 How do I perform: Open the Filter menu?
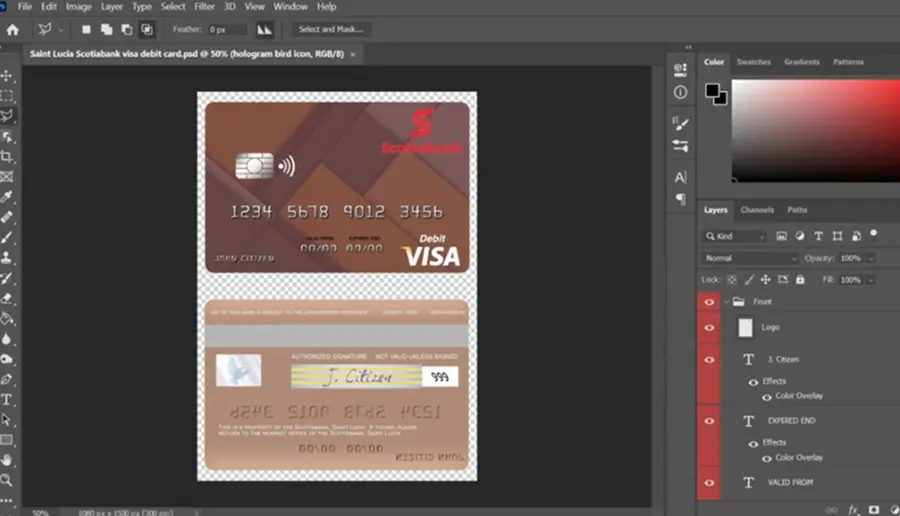204,7
